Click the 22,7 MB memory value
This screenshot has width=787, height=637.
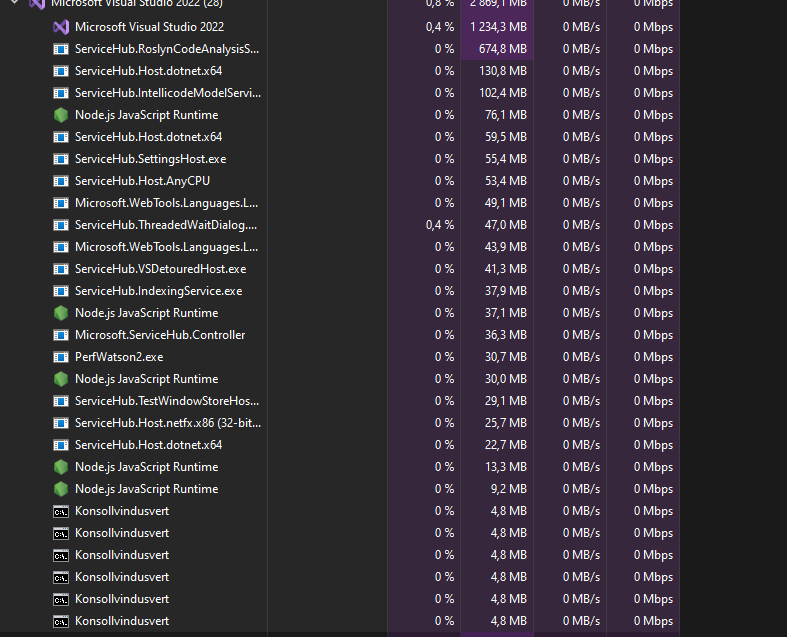pyautogui.click(x=506, y=445)
